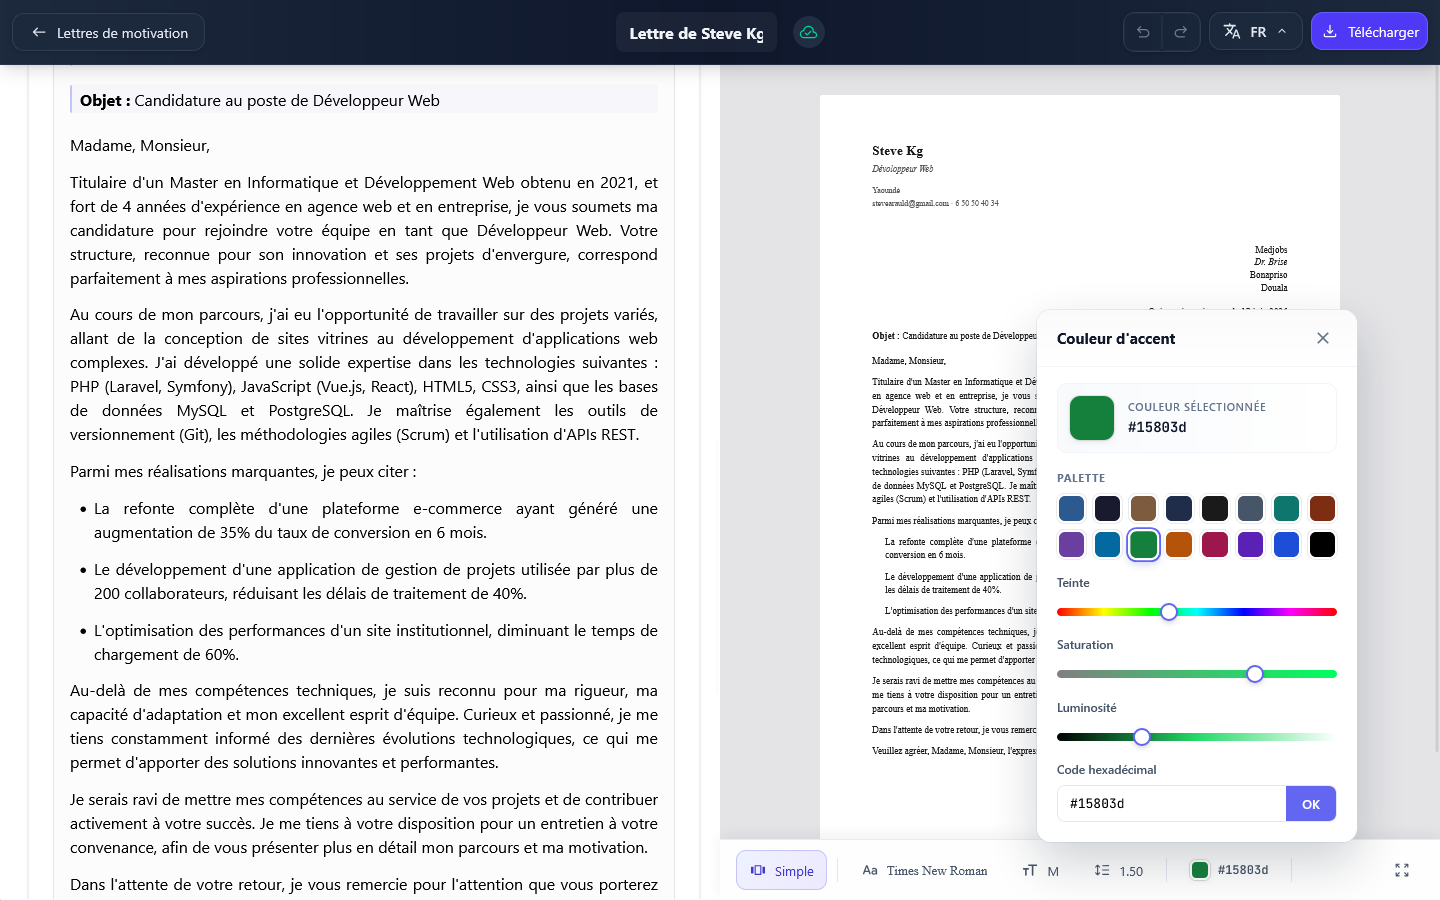Toggle fullscreen preview mode

tap(1402, 870)
